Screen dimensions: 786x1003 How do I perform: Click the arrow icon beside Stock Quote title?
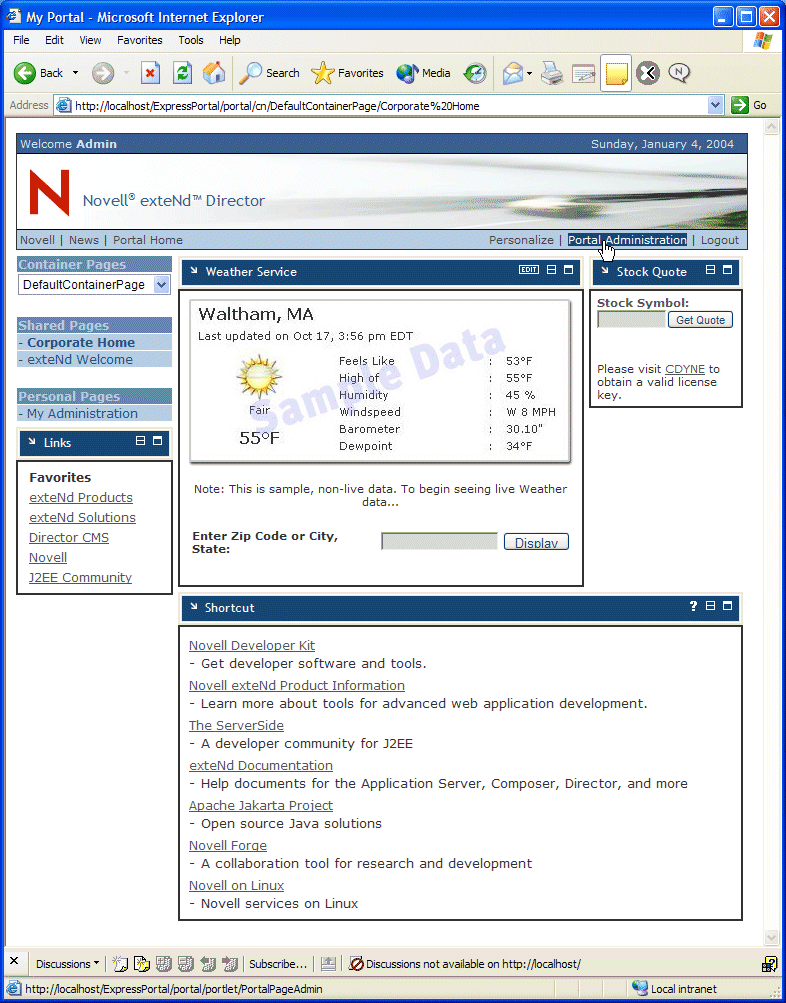pyautogui.click(x=604, y=271)
